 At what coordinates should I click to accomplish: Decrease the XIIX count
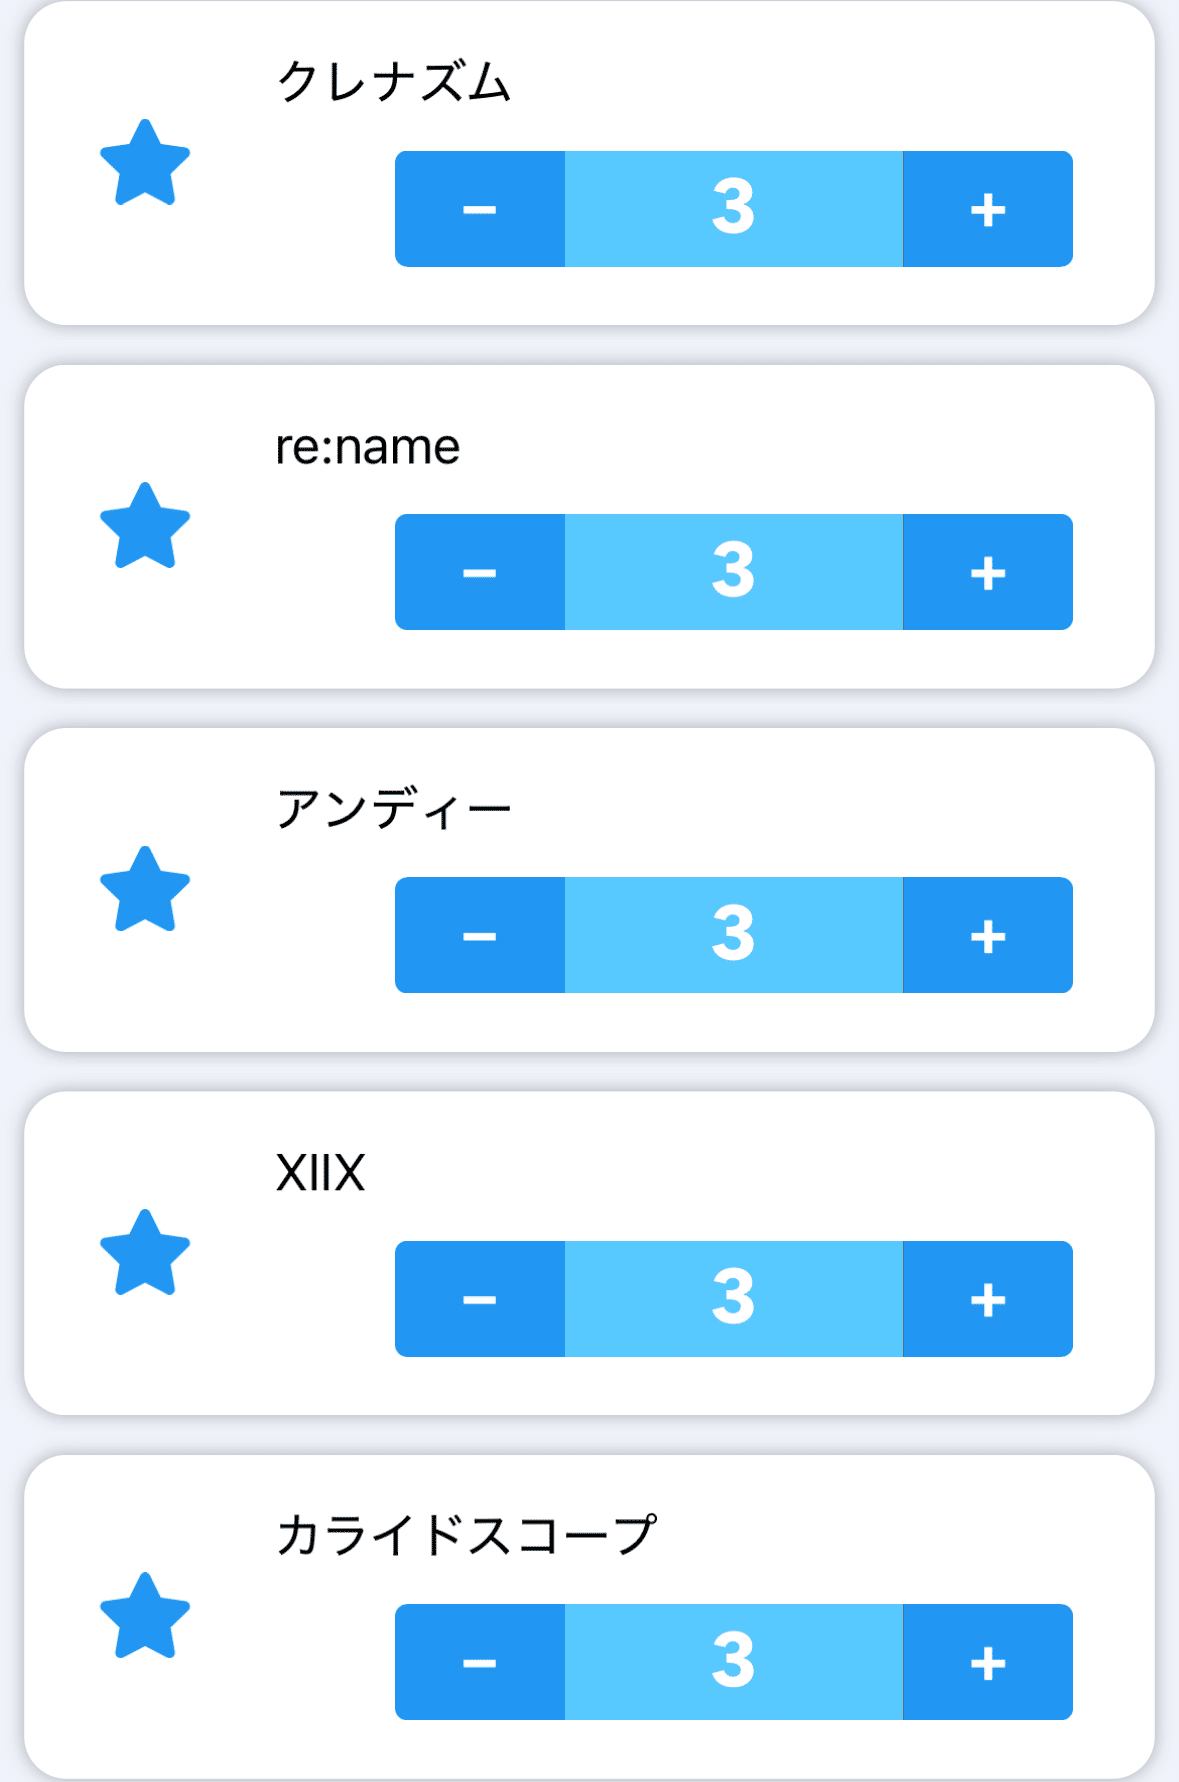tap(480, 1299)
